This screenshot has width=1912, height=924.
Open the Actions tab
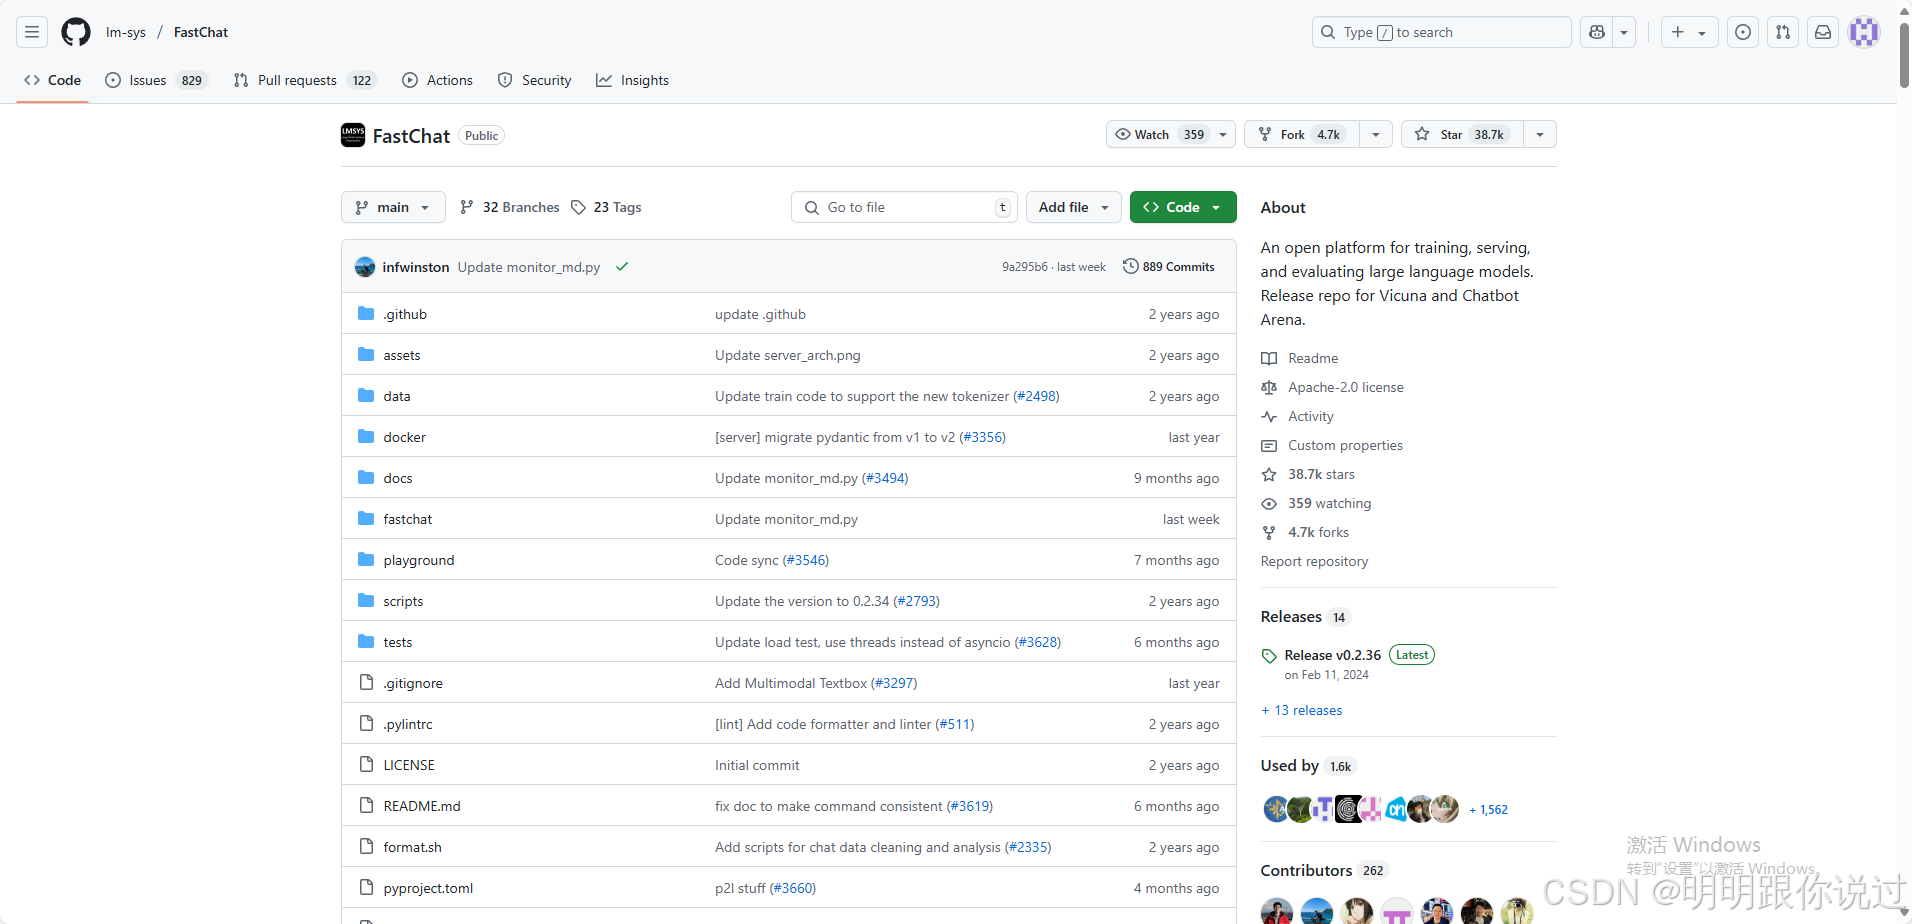coord(437,80)
